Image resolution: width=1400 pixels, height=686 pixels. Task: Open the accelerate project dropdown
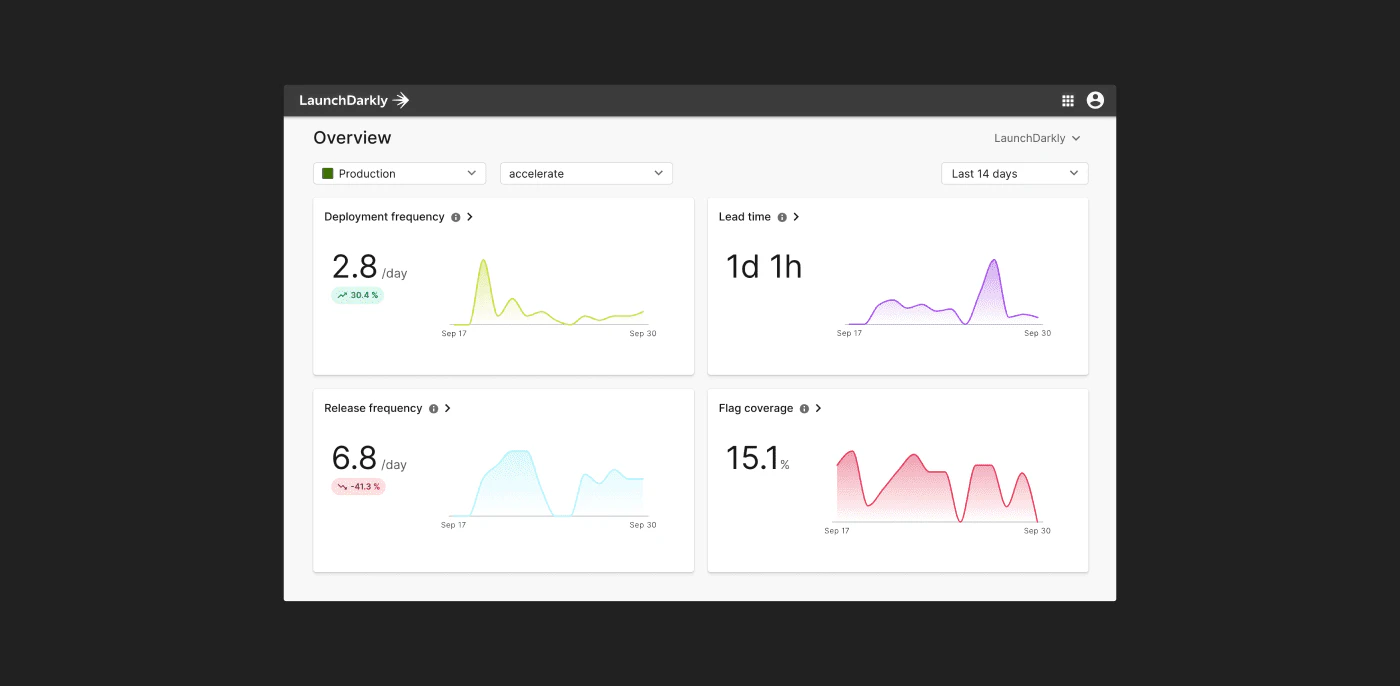coord(586,173)
